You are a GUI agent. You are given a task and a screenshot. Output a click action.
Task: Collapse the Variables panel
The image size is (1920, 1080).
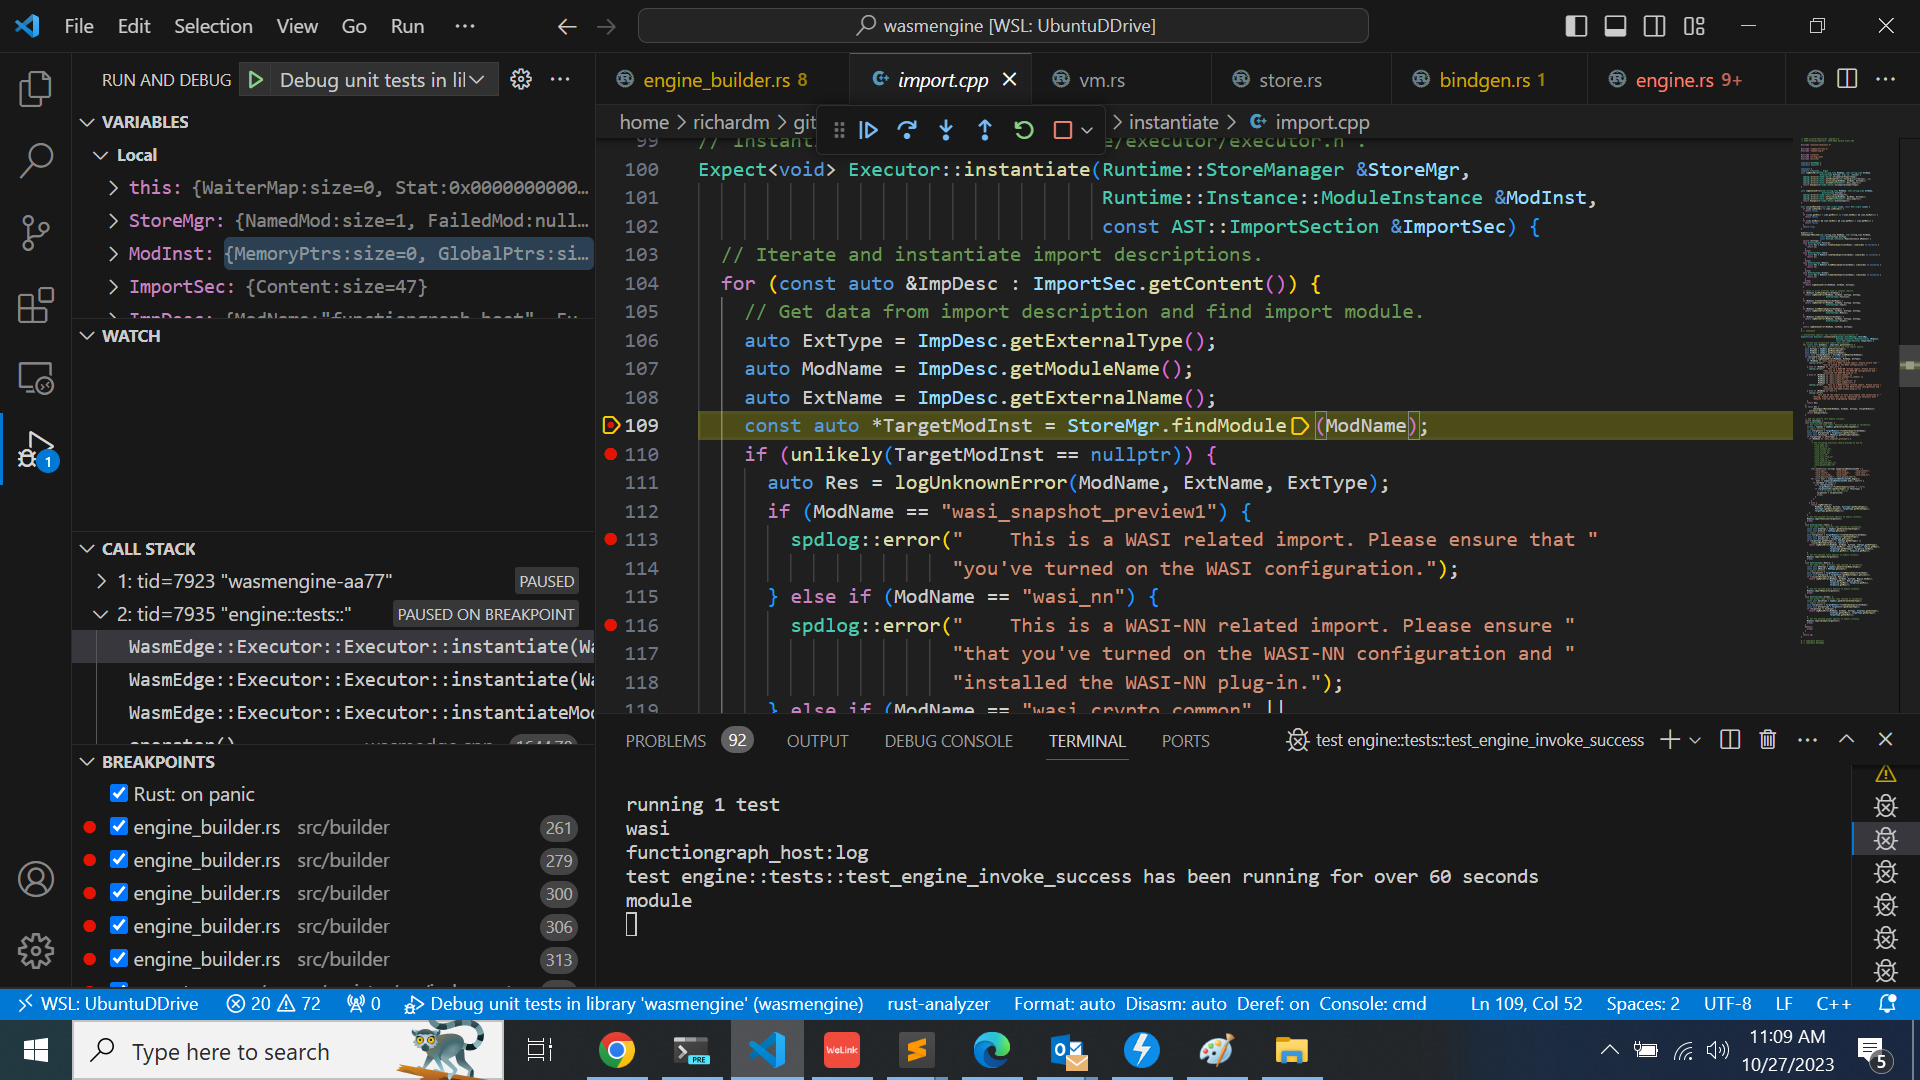(x=87, y=121)
